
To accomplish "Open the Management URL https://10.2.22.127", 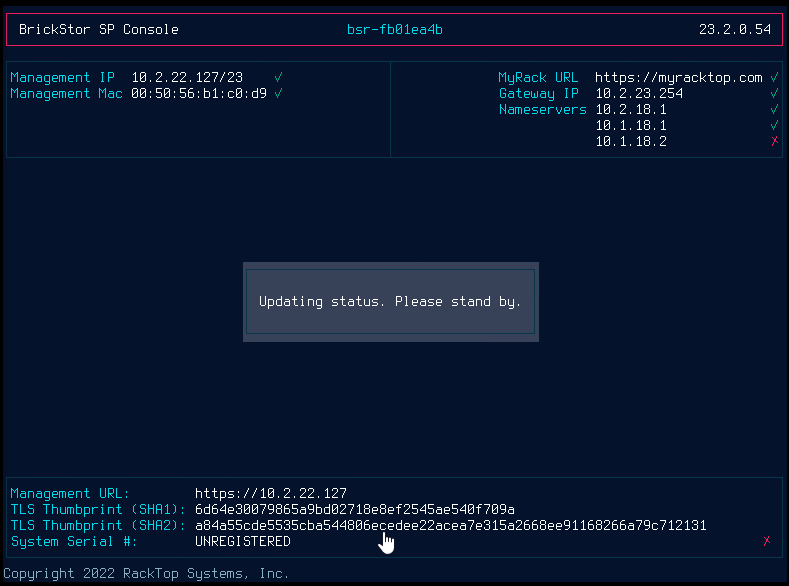I will 270,493.
